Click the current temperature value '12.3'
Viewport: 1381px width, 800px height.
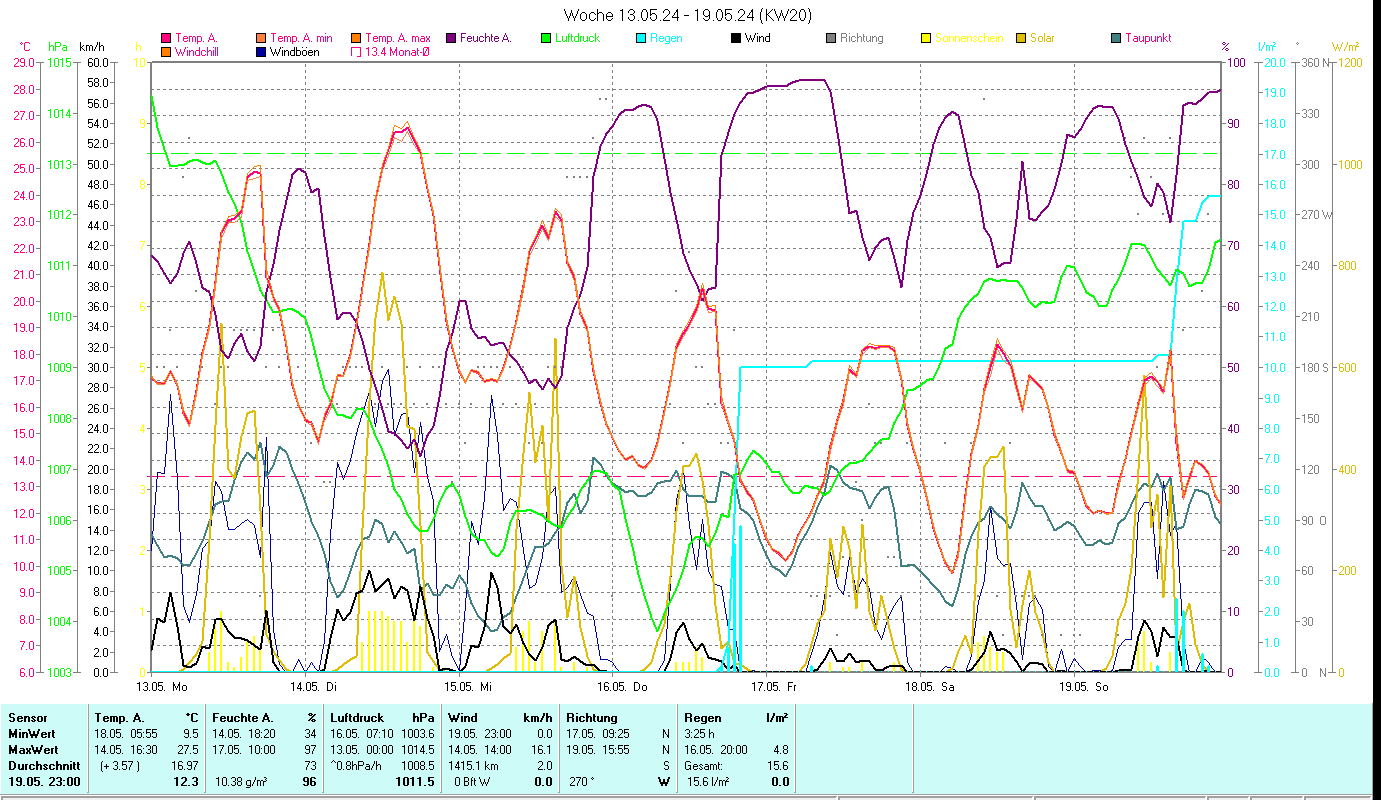tap(187, 782)
